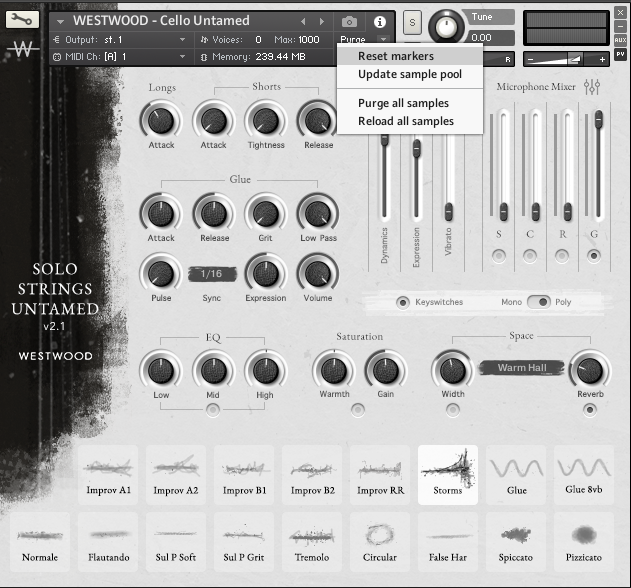Click the 1/16 Sync value button
This screenshot has height=588, width=631.
(x=211, y=273)
